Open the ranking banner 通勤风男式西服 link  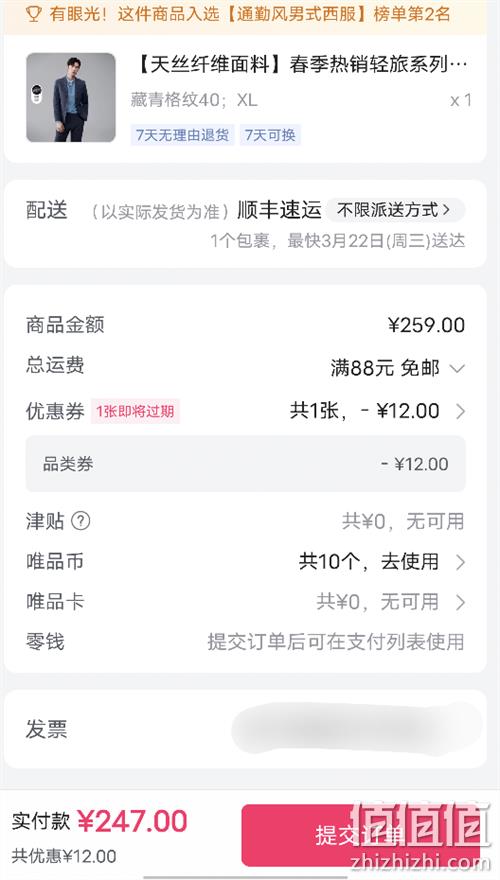tap(296, 14)
